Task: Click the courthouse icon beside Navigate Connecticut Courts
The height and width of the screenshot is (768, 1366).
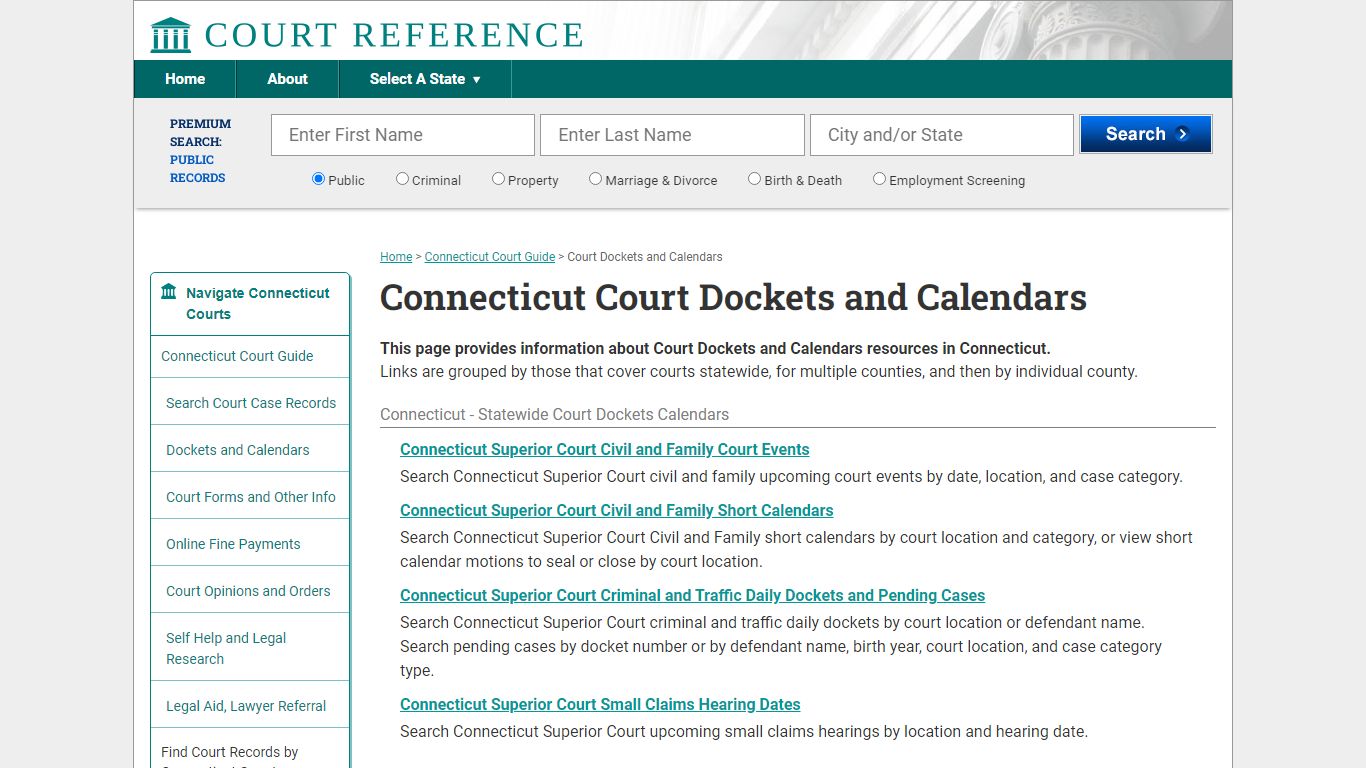Action: pyautogui.click(x=169, y=292)
